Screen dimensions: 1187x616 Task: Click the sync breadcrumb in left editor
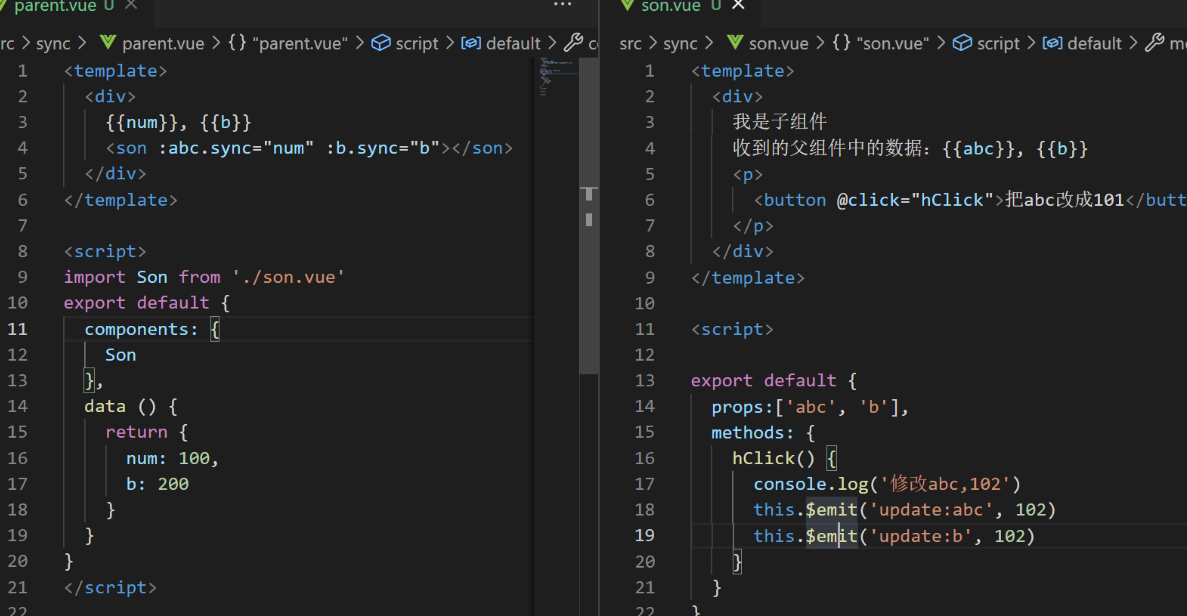(x=53, y=44)
